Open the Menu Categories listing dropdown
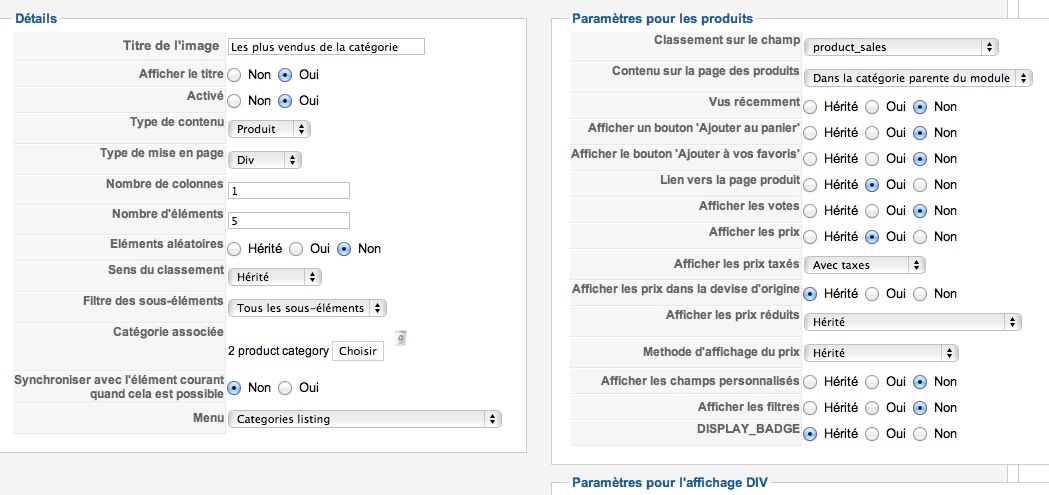This screenshot has height=495, width=1049. [x=365, y=419]
